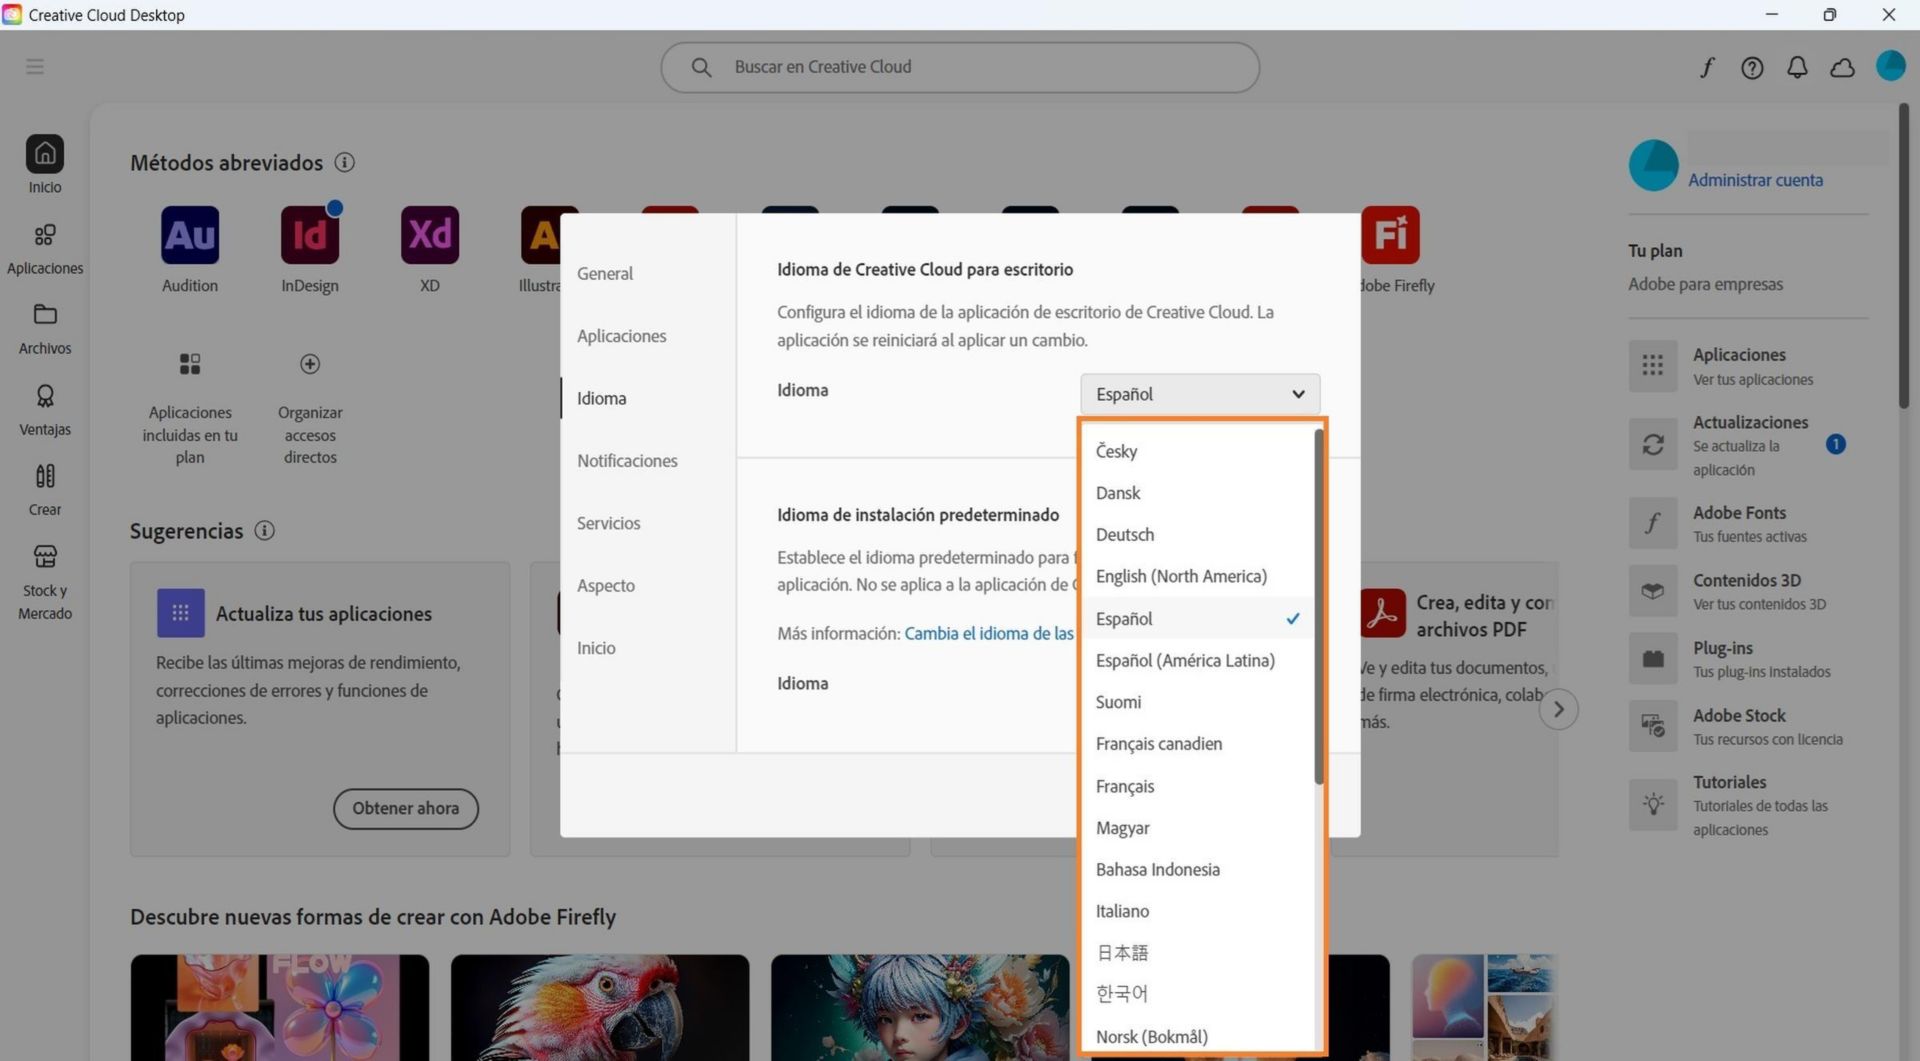Click next arrow on suggestions carousel

[x=1558, y=710]
